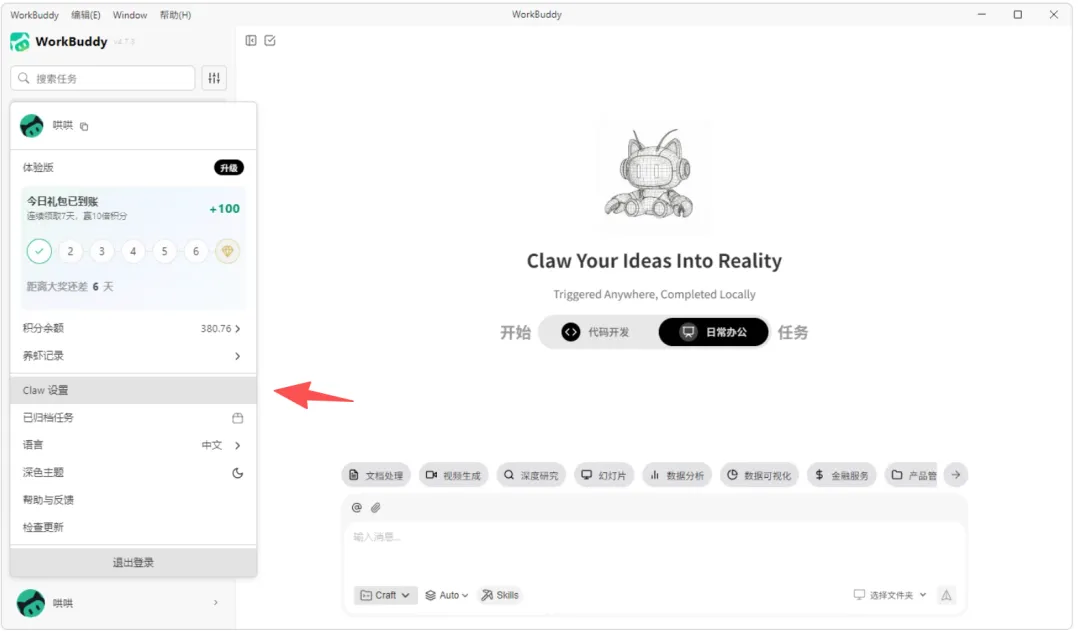The height and width of the screenshot is (632, 1080).
Task: Click the 退出登录 button
Action: [134, 564]
